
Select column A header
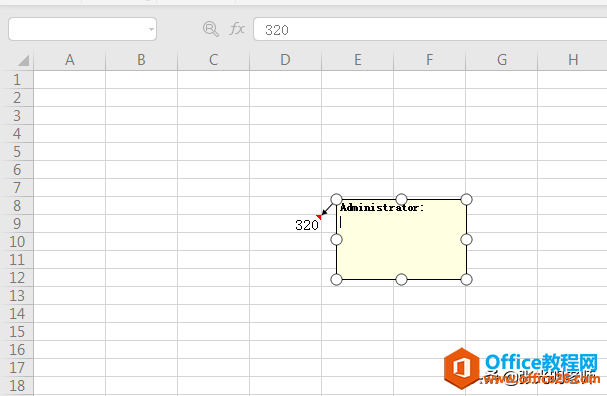(70, 60)
